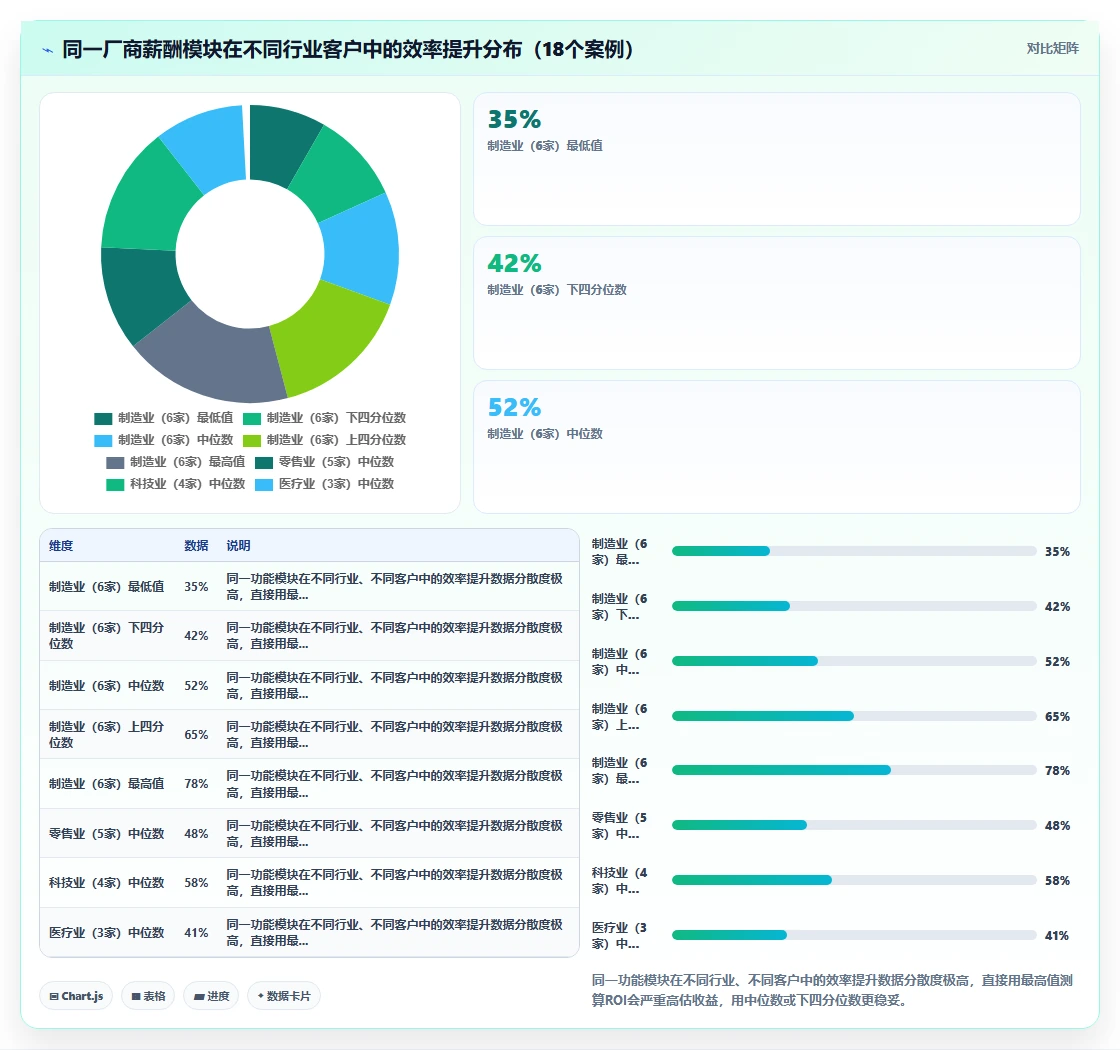Click the 零售业（5 家）中... bar label
This screenshot has width=1120, height=1050.
[x=619, y=826]
